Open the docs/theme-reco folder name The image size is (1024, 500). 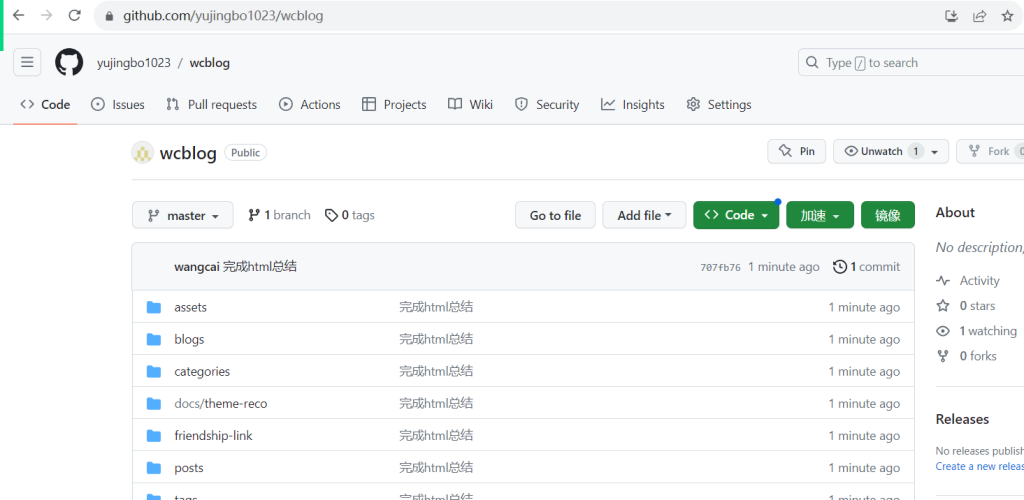(x=221, y=403)
